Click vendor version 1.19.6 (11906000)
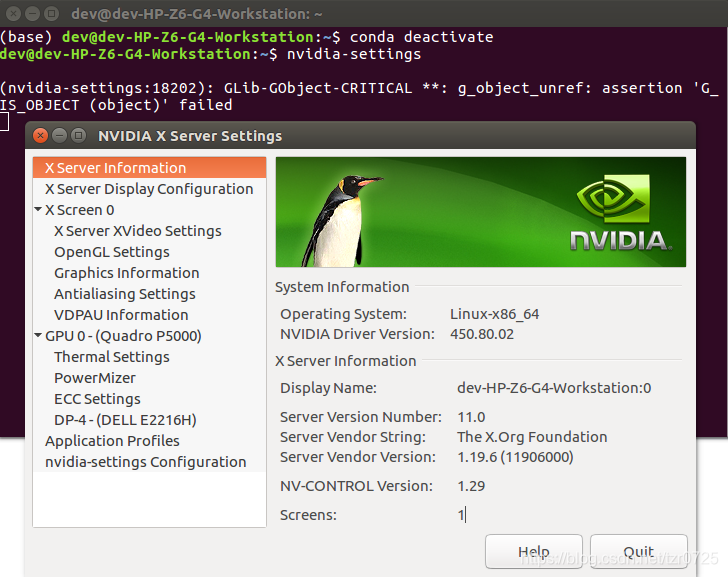Image resolution: width=728 pixels, height=577 pixels. (515, 457)
